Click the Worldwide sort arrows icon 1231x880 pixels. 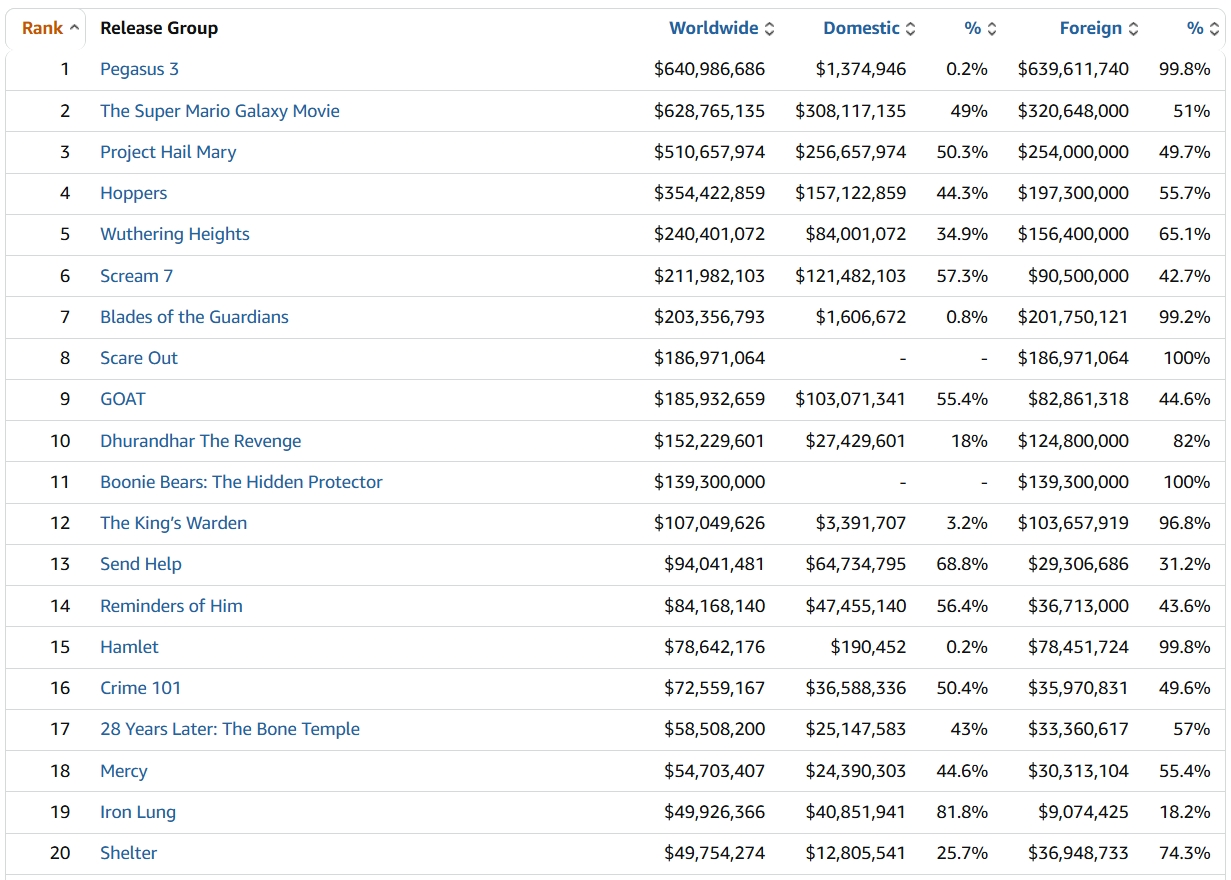[x=769, y=29]
